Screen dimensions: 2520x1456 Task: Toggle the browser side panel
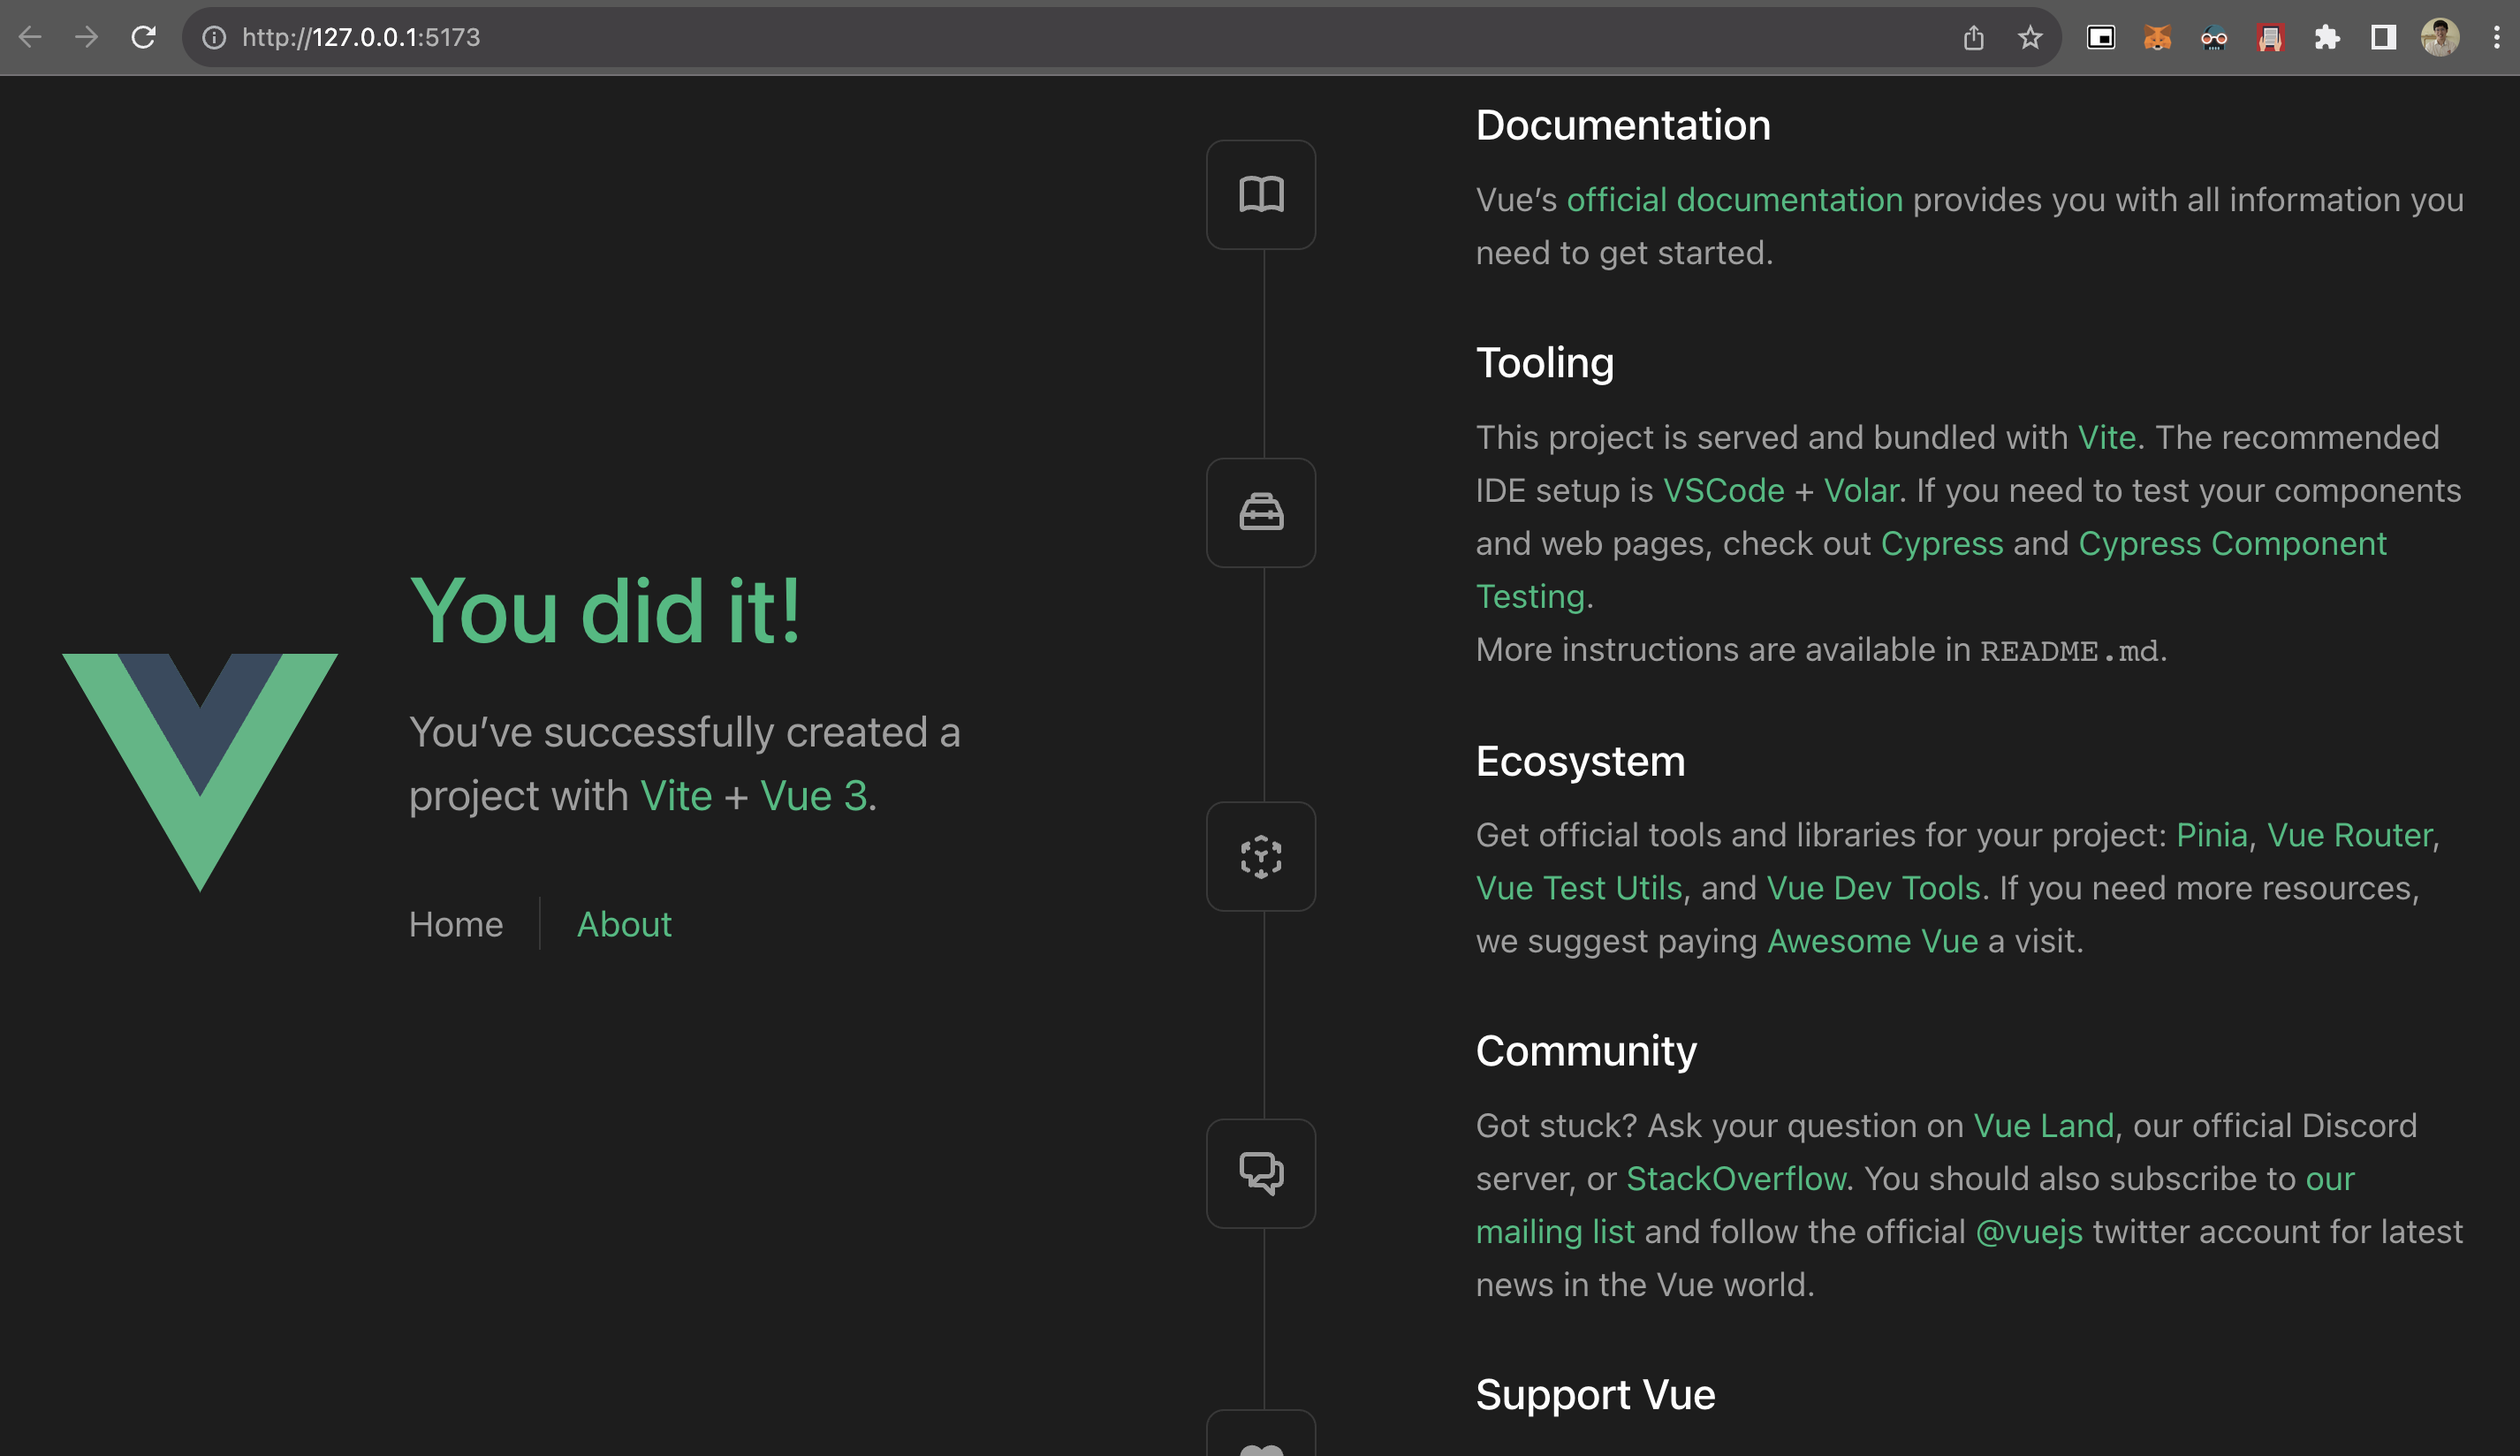(2384, 38)
